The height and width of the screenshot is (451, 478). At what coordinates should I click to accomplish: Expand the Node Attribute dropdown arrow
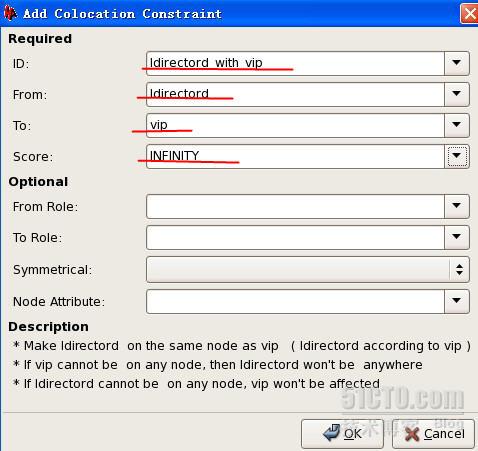[457, 301]
